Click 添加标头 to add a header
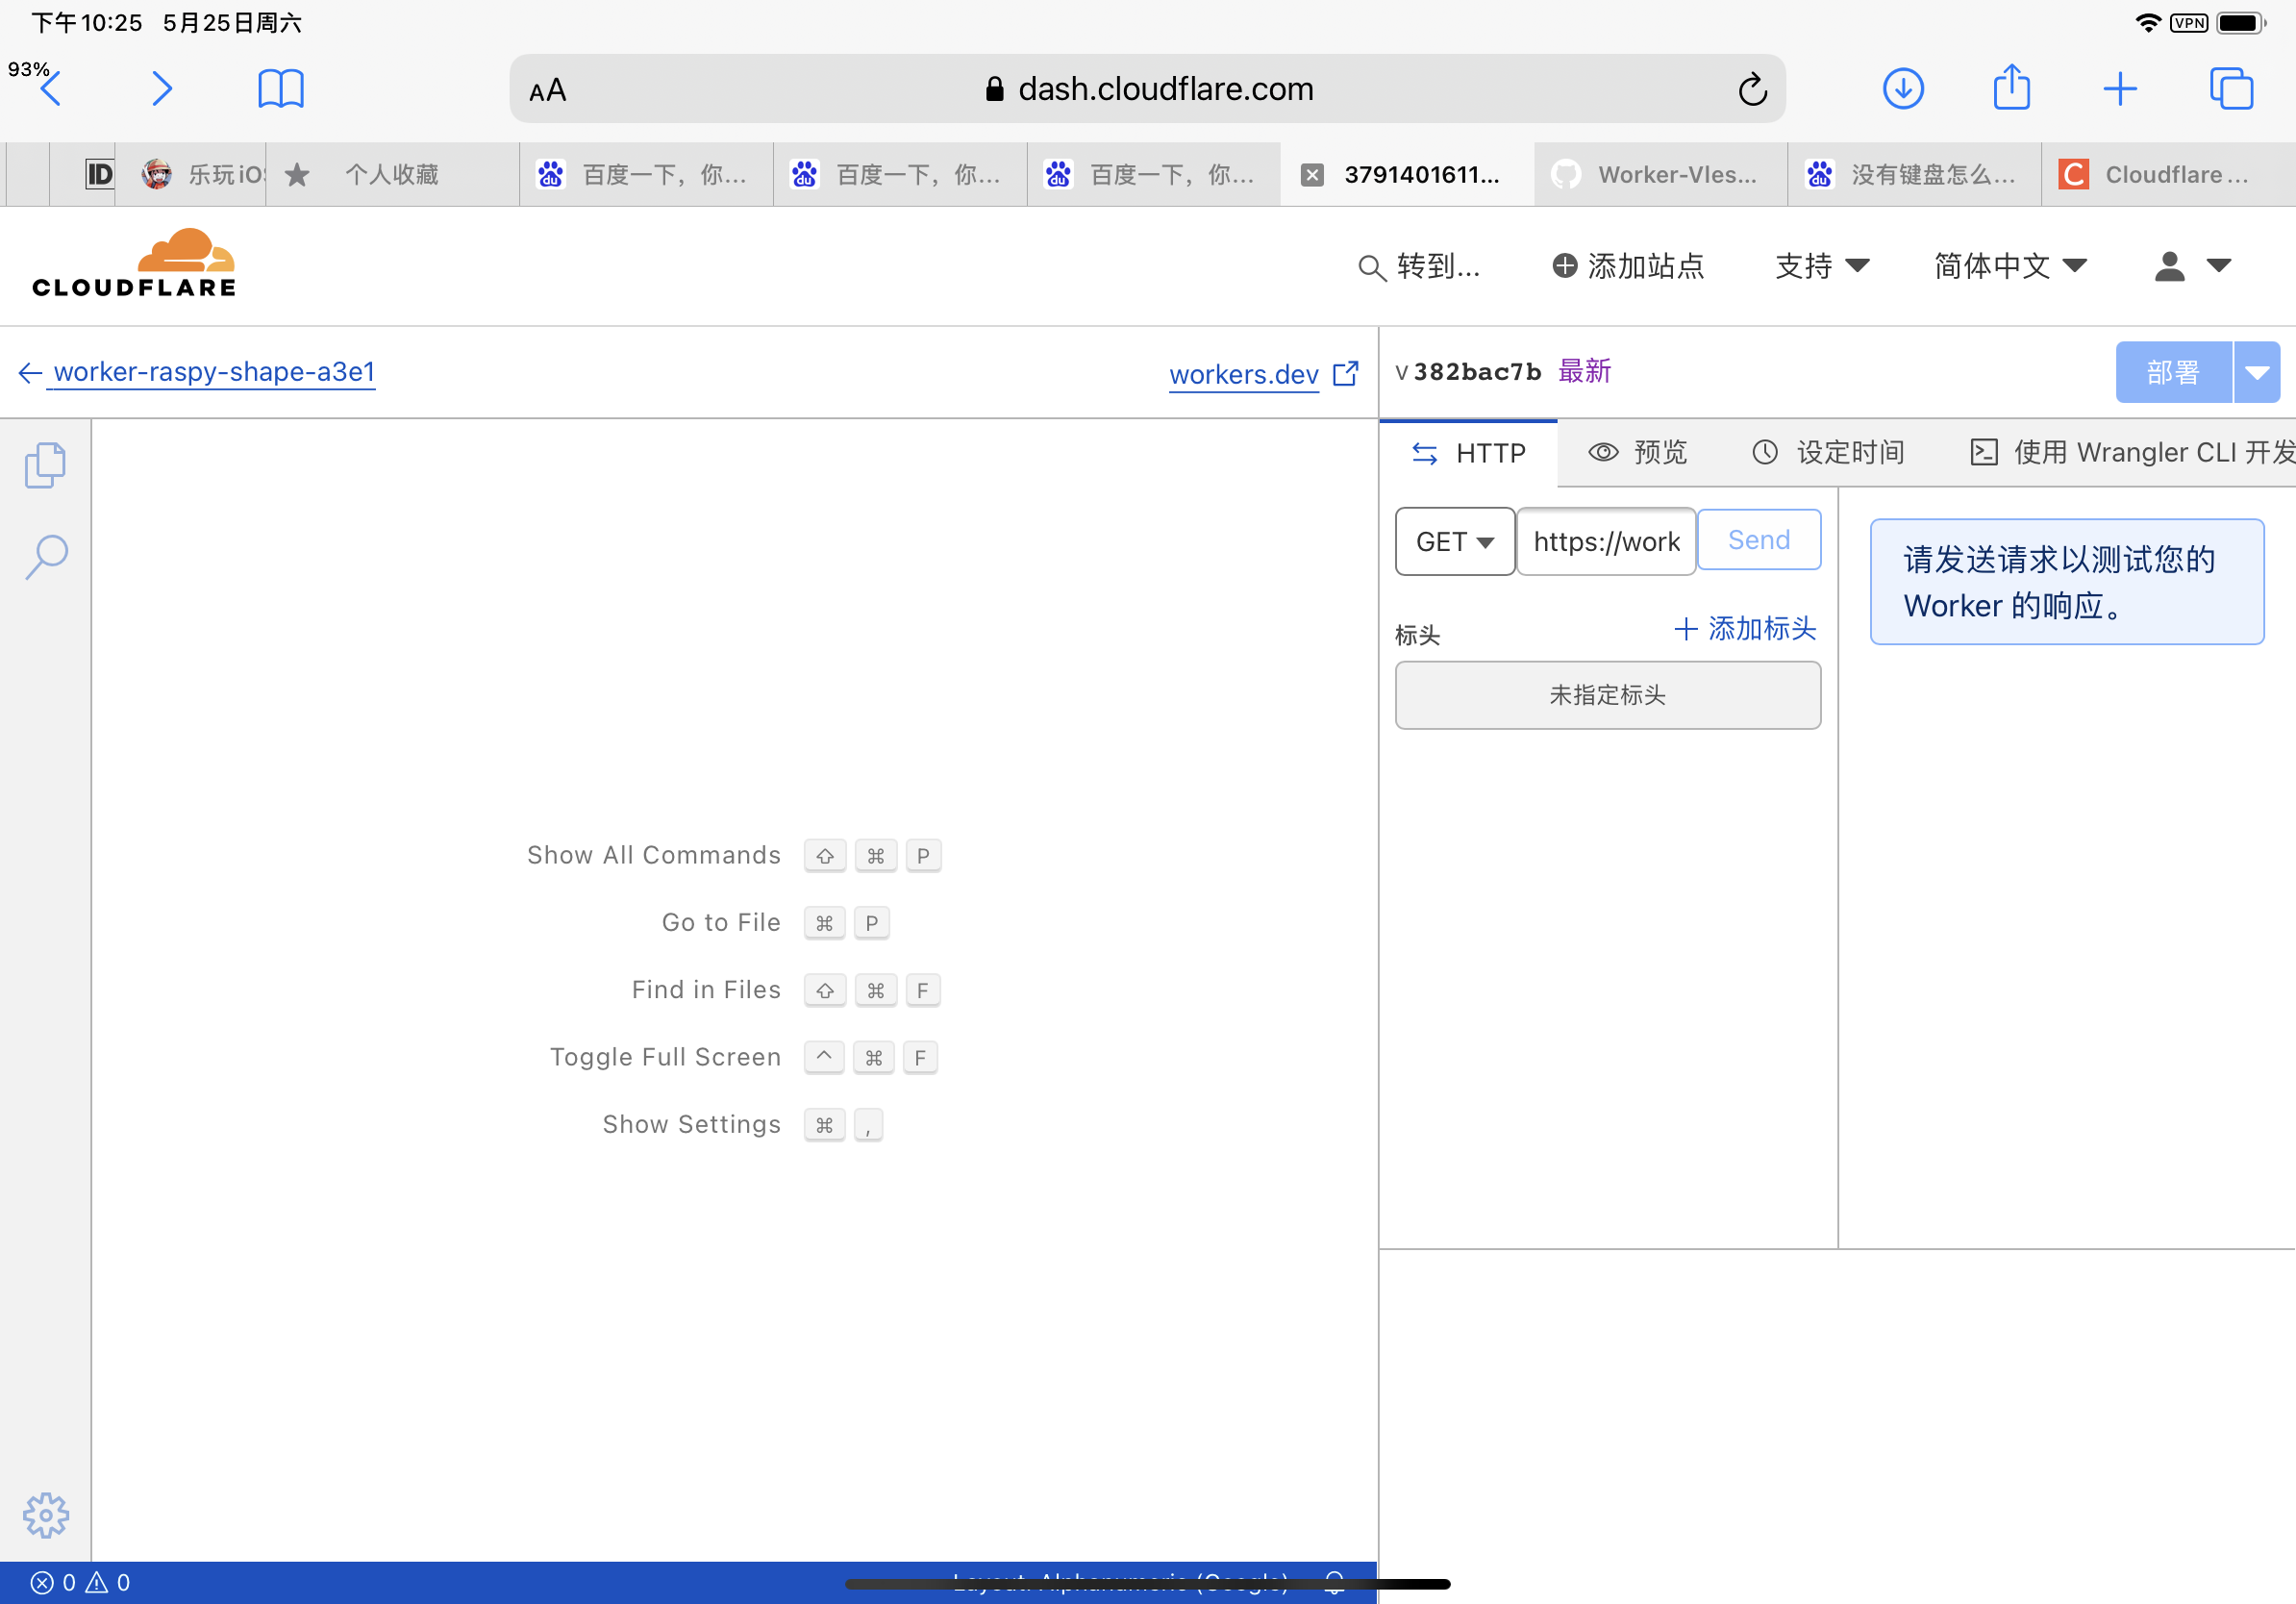This screenshot has width=2296, height=1604. 1745,629
